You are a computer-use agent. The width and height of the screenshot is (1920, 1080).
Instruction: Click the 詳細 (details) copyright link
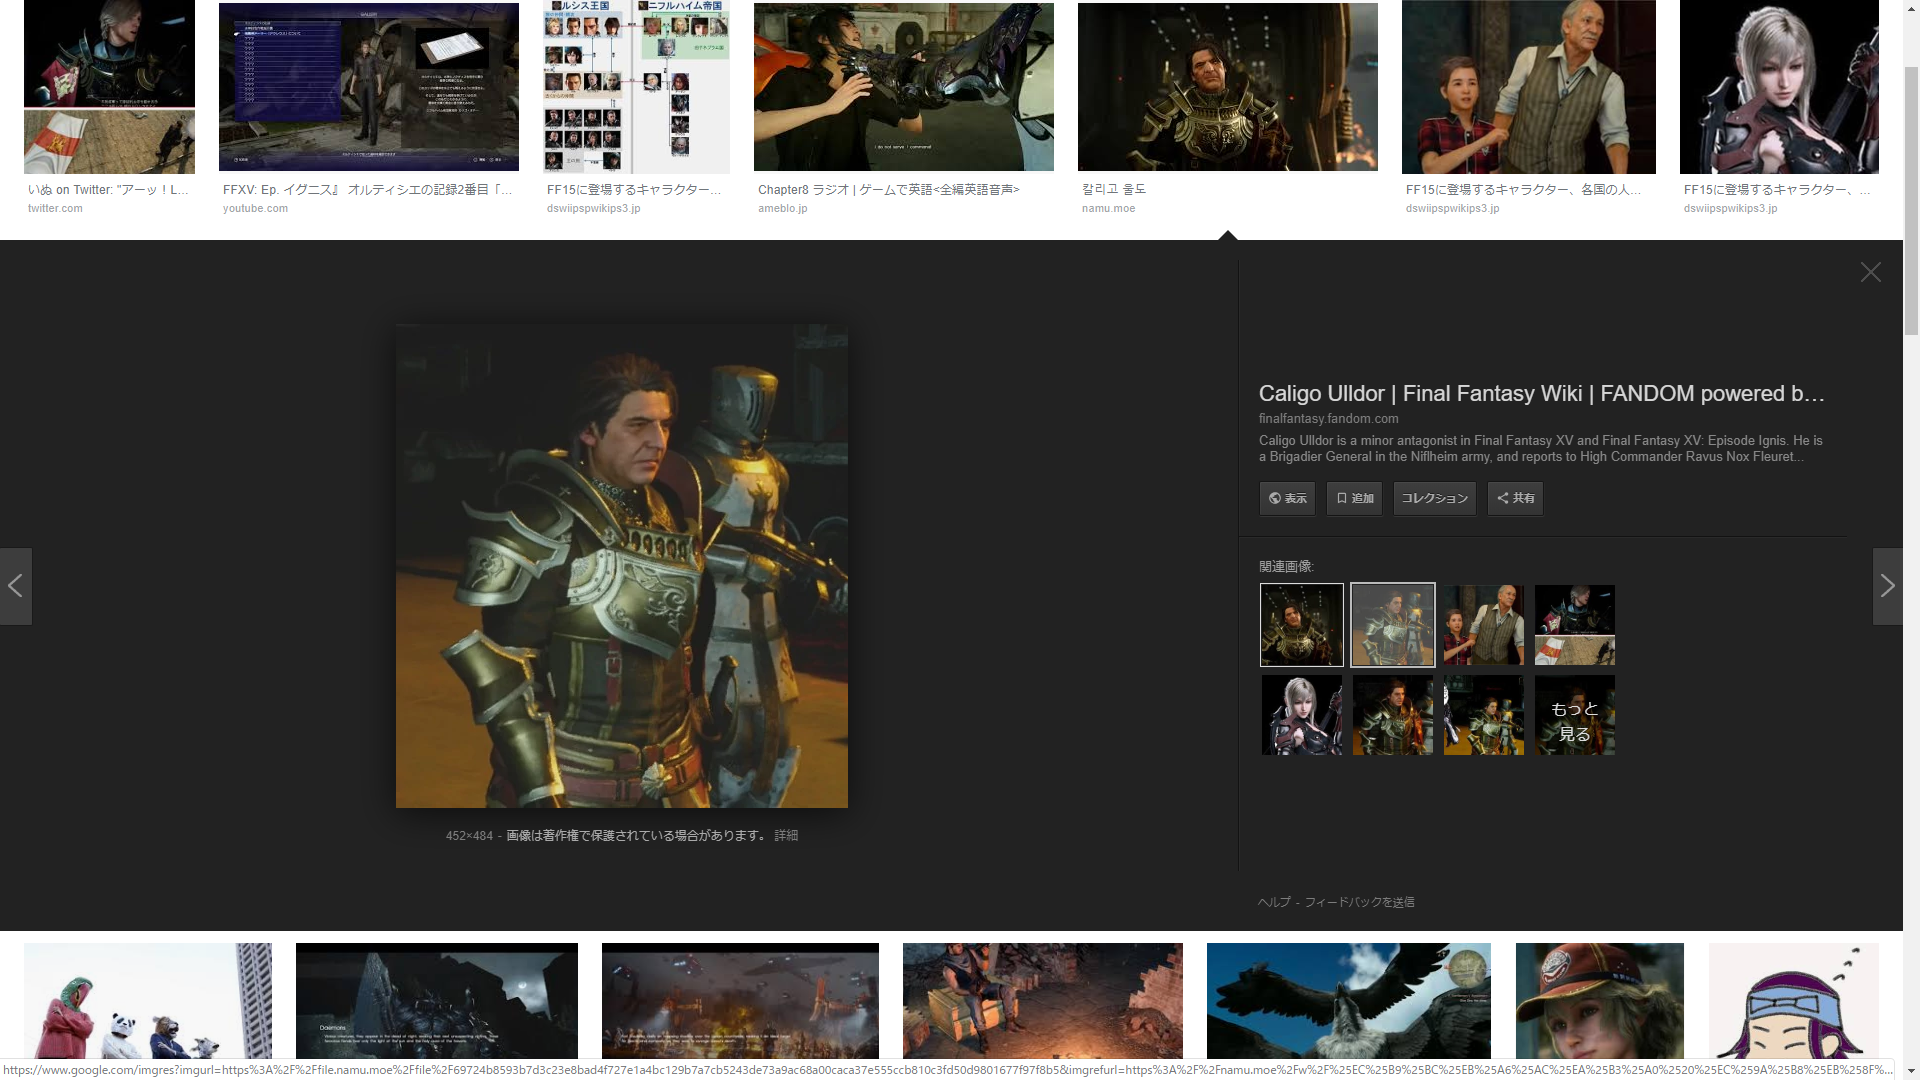786,836
